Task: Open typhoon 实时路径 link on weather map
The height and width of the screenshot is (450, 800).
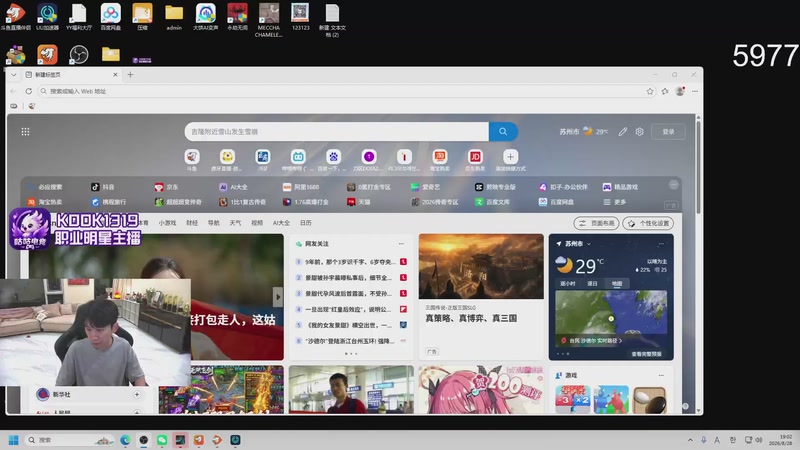Action: [592, 340]
